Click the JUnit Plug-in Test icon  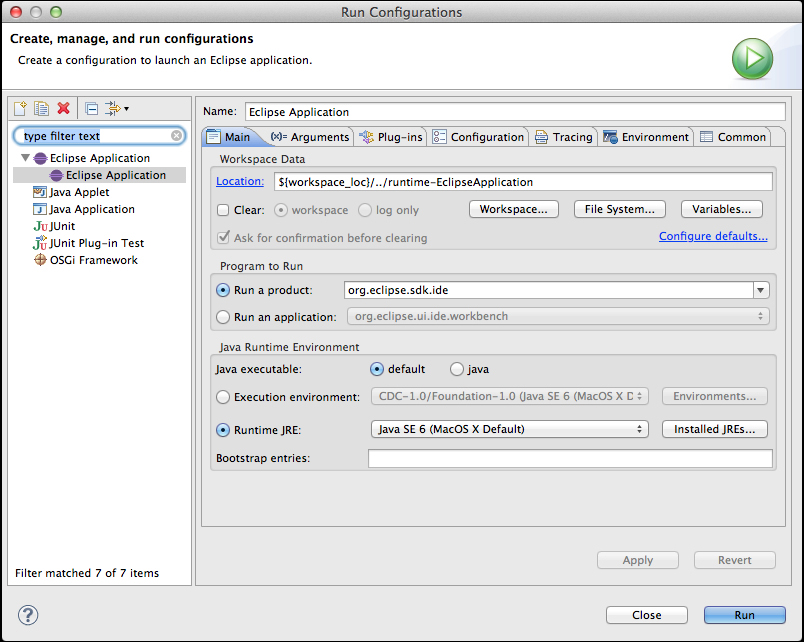(40, 243)
